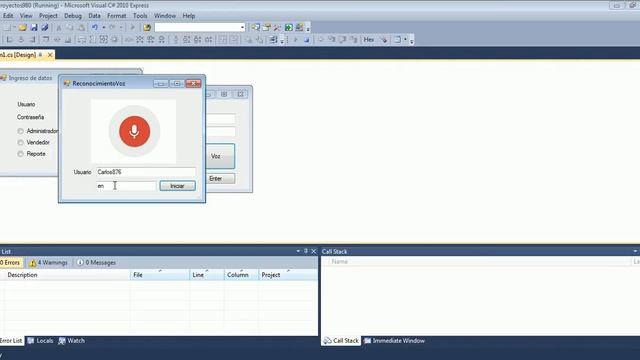This screenshot has height=360, width=640.
Task: Switch to the Call Stack tab
Action: pos(341,340)
